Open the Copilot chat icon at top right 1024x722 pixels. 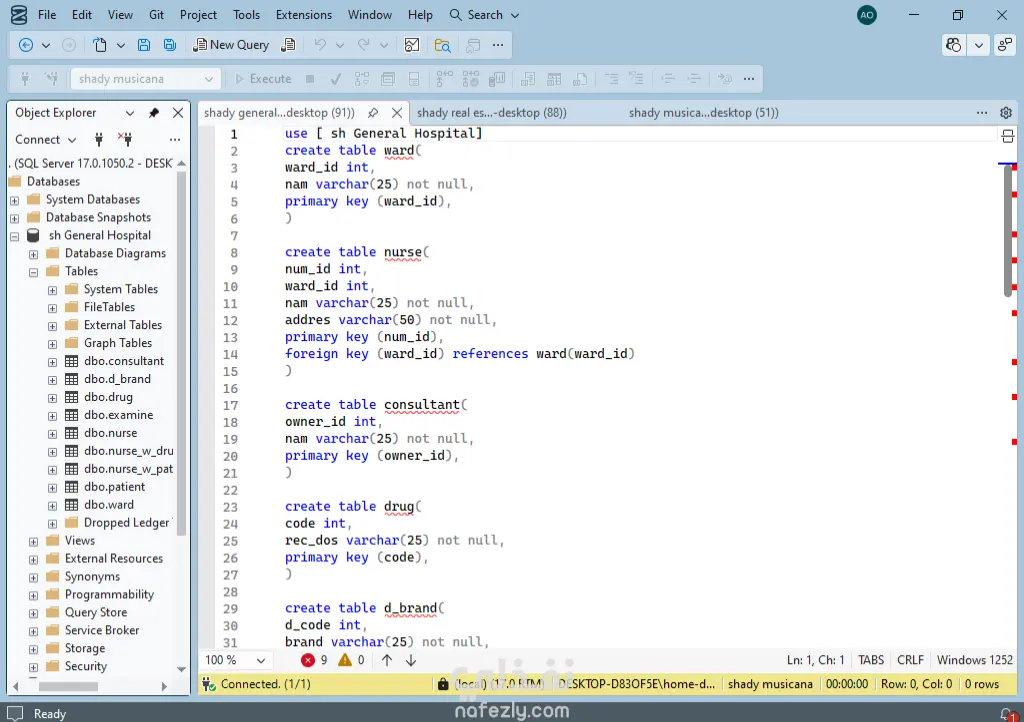point(953,45)
